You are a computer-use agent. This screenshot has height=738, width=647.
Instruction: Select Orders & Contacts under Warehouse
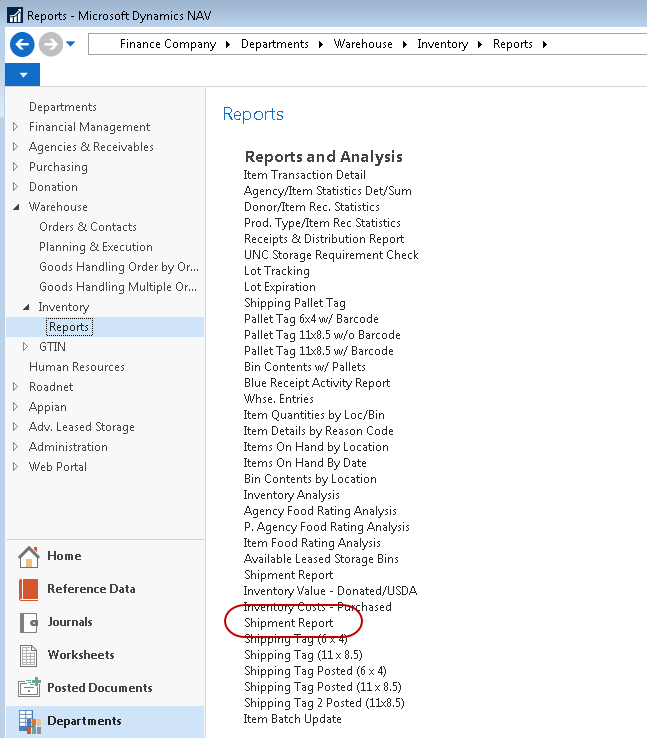coord(88,227)
